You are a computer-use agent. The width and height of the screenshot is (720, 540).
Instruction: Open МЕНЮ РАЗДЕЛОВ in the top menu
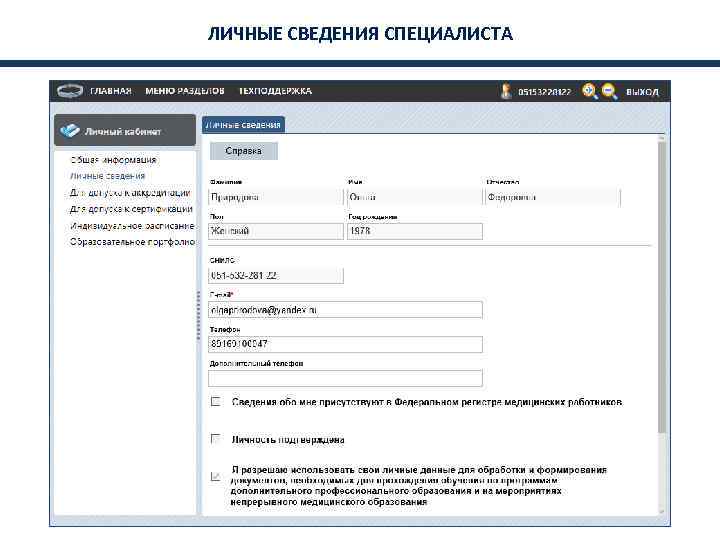[185, 91]
